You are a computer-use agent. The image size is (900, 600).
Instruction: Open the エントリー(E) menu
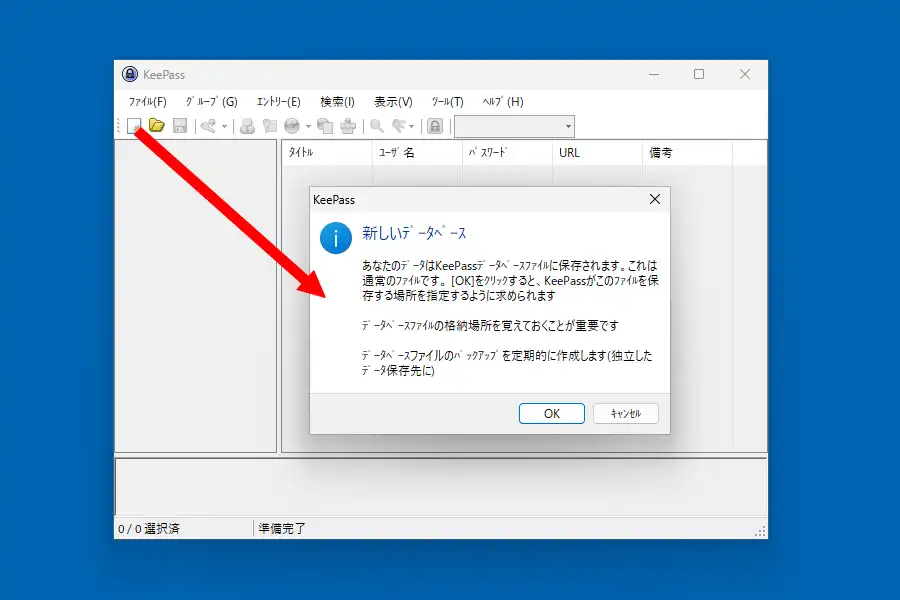[278, 102]
